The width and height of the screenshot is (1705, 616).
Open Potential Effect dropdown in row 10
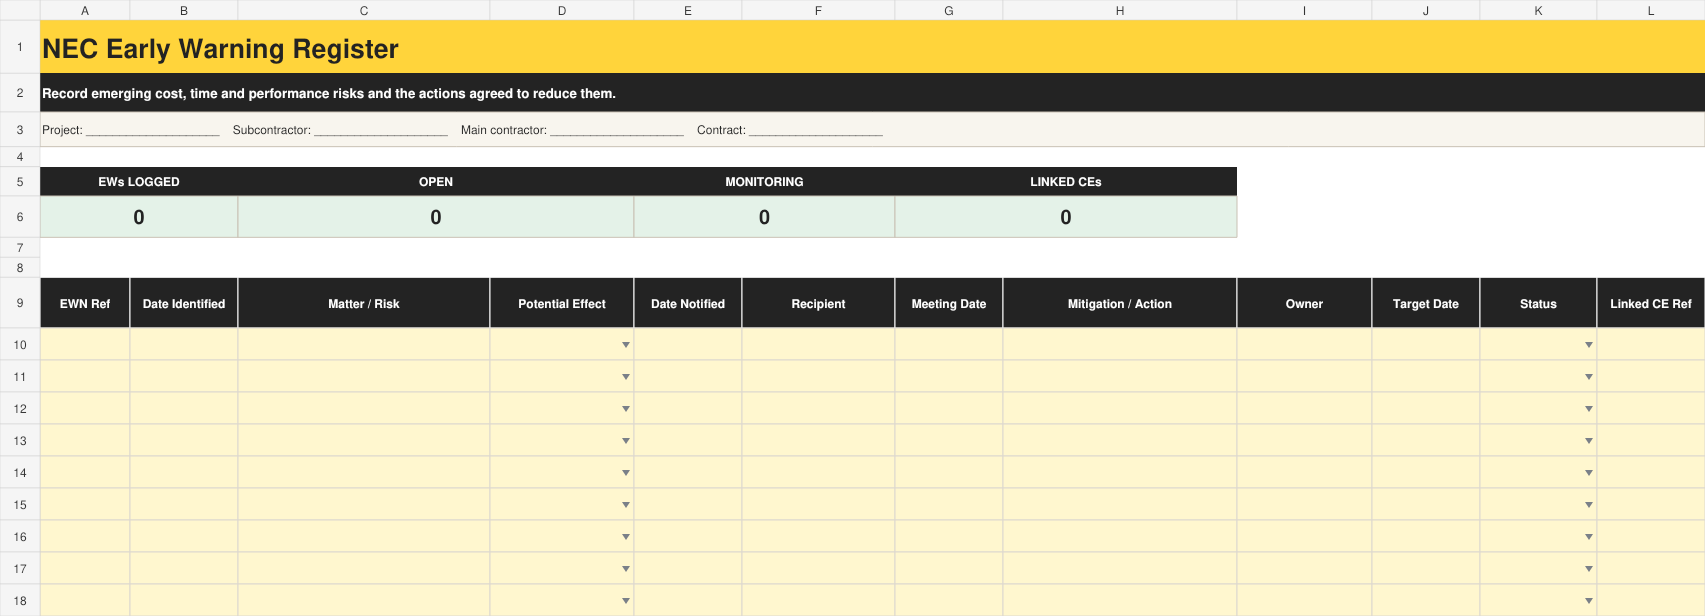626,345
